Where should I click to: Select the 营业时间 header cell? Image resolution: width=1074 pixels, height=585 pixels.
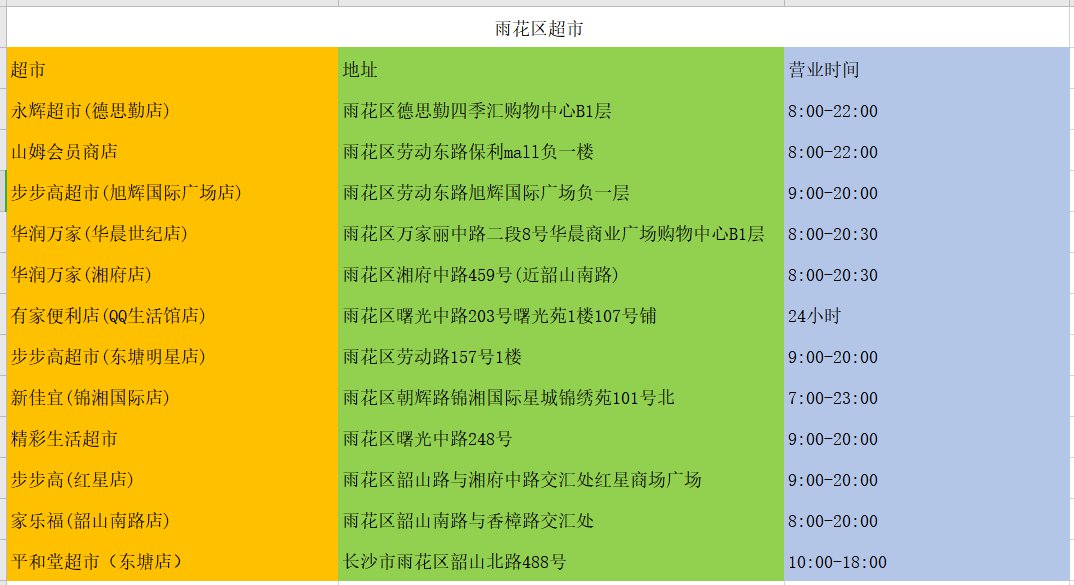[927, 69]
